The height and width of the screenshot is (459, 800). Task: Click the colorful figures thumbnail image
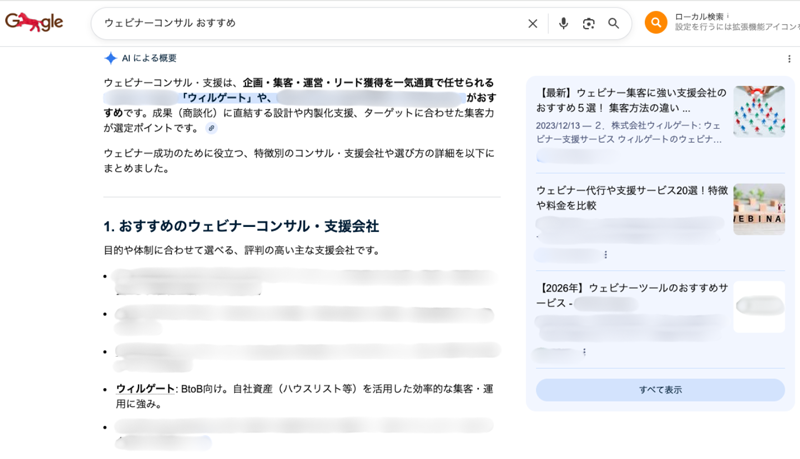click(x=758, y=111)
